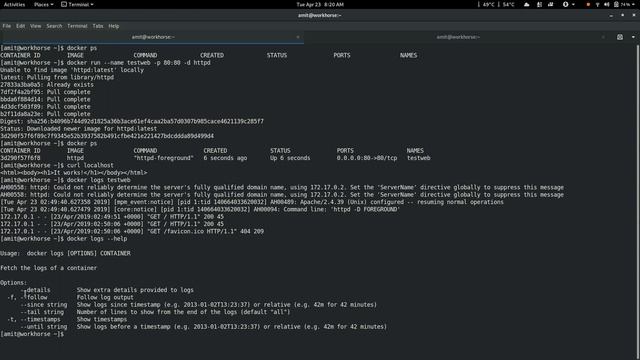Open the Edit menu
Viewport: 640px width, 360px height.
pyautogui.click(x=20, y=26)
